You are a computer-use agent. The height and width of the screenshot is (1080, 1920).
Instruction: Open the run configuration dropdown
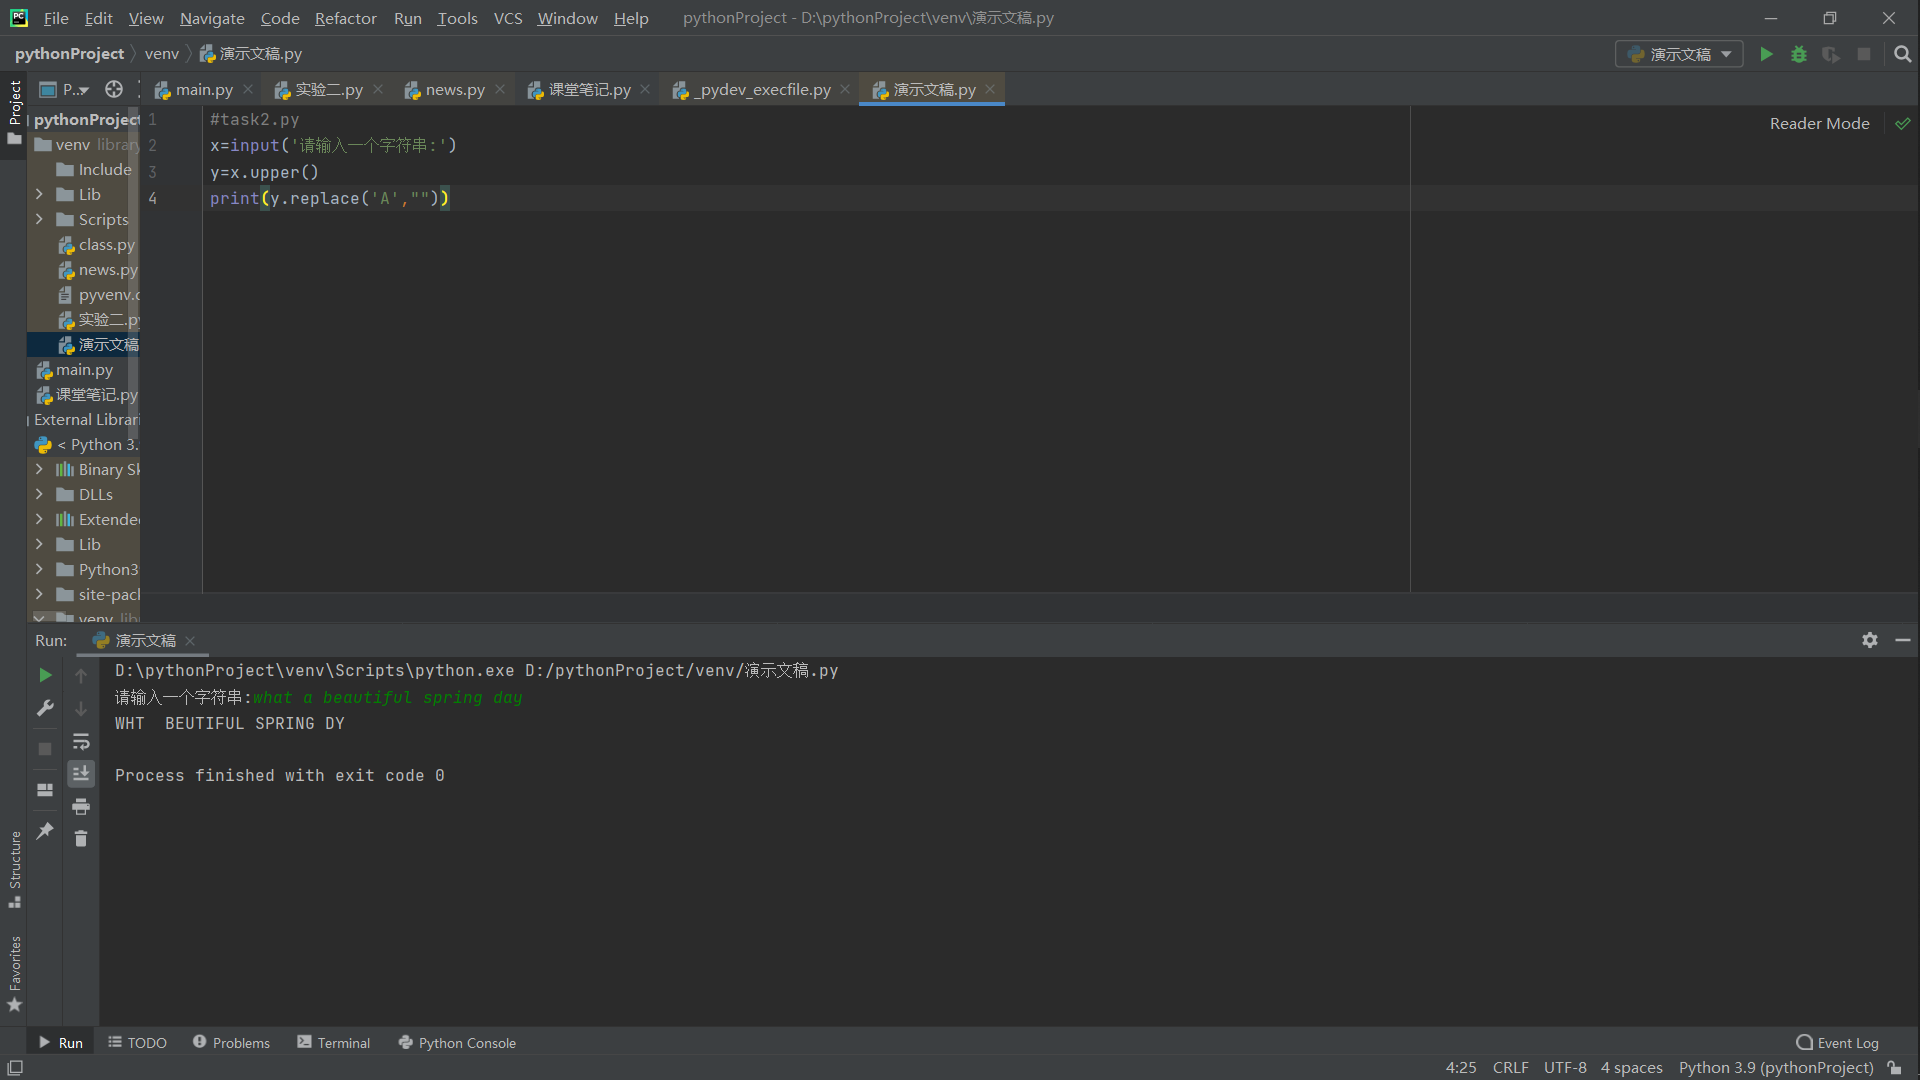tap(1679, 54)
